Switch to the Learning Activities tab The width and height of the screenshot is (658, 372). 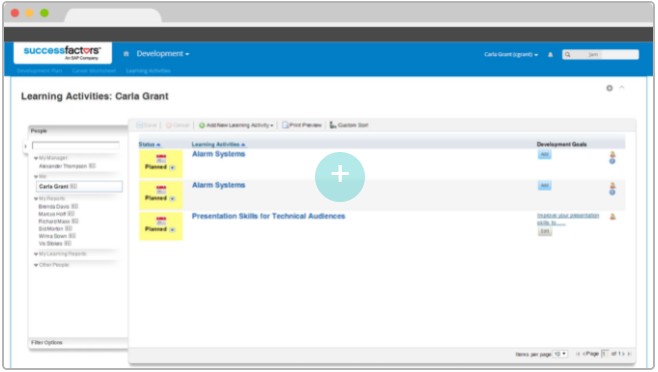tap(148, 71)
